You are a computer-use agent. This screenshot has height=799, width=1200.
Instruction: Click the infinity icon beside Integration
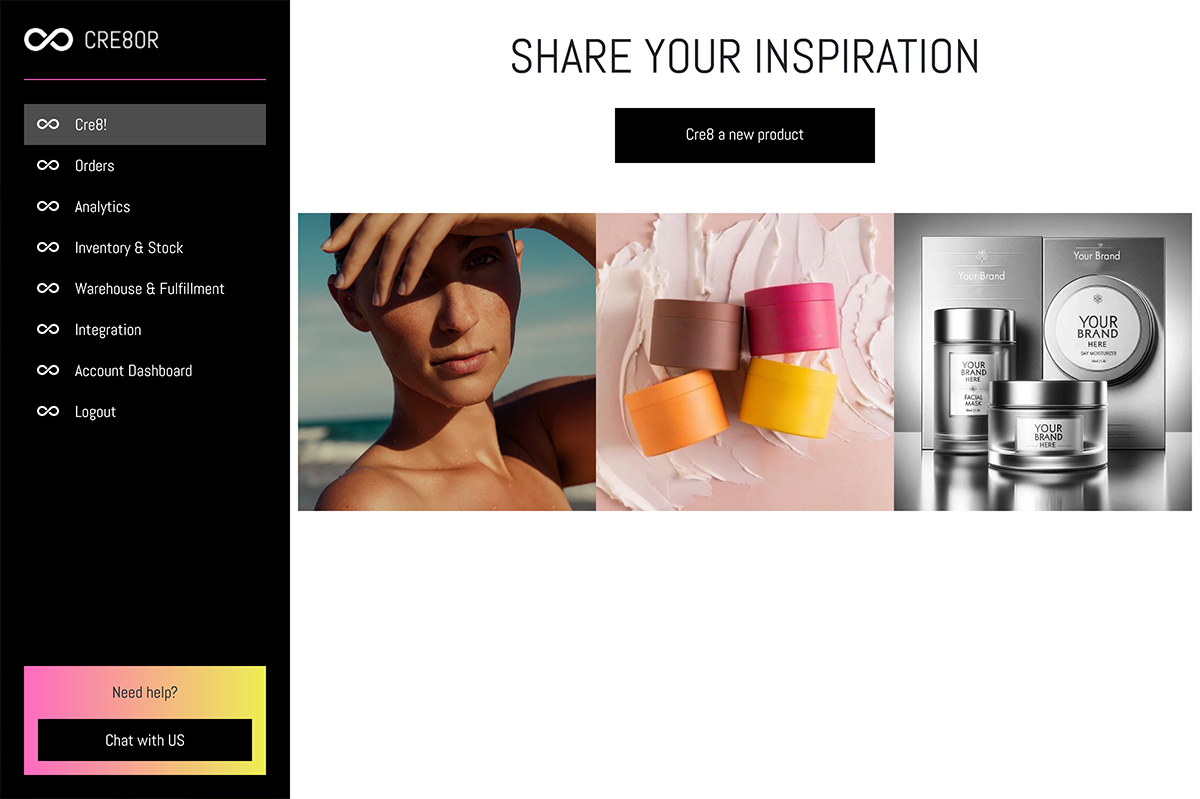pos(48,330)
